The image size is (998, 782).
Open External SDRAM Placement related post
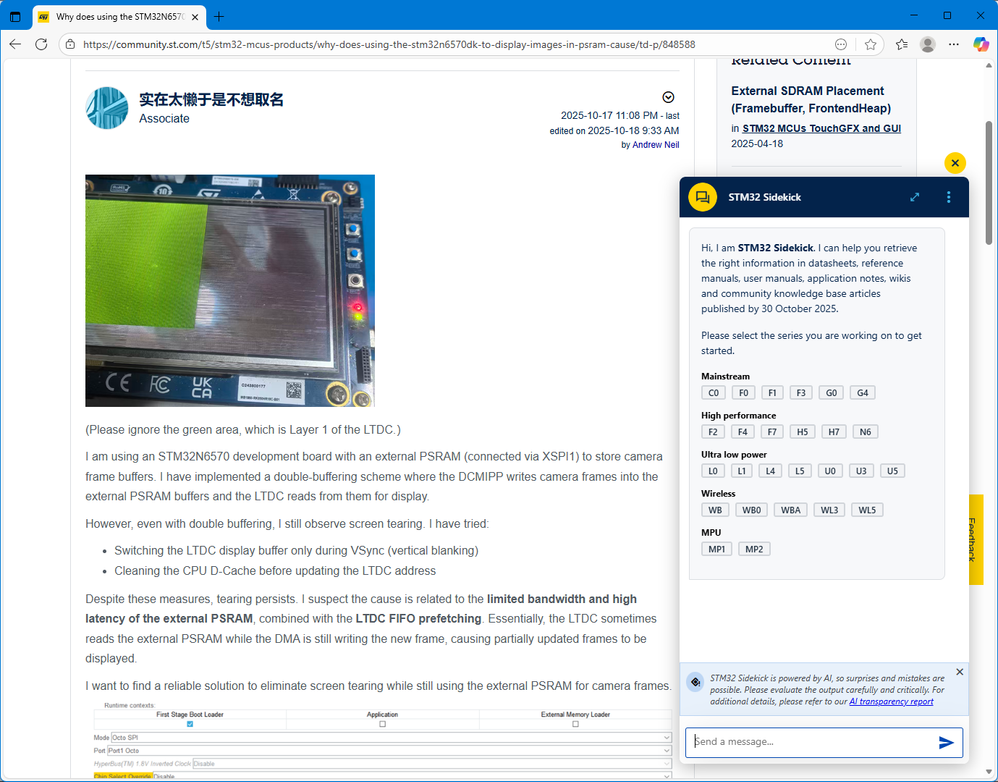point(811,99)
